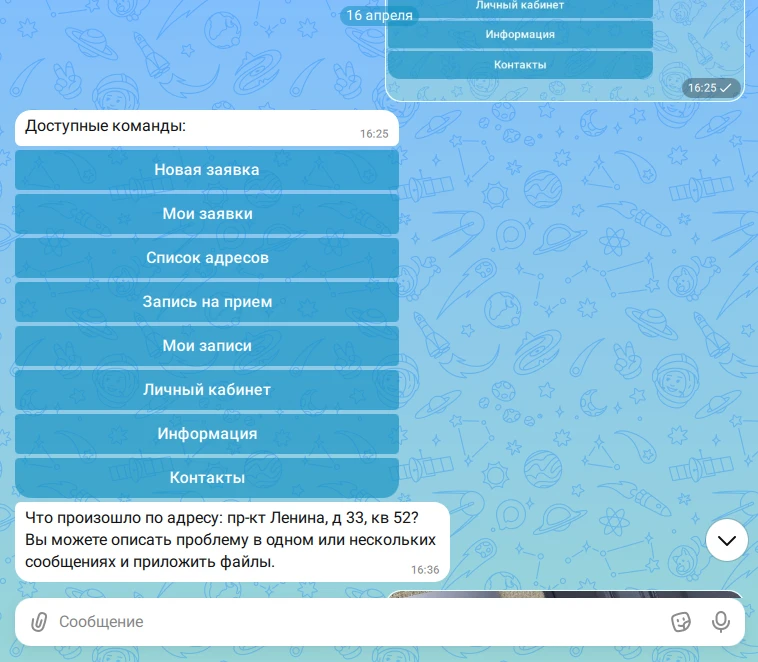Viewport: 758px width, 662px height.
Task: Open 'Мои заявки' command button
Action: 207,214
